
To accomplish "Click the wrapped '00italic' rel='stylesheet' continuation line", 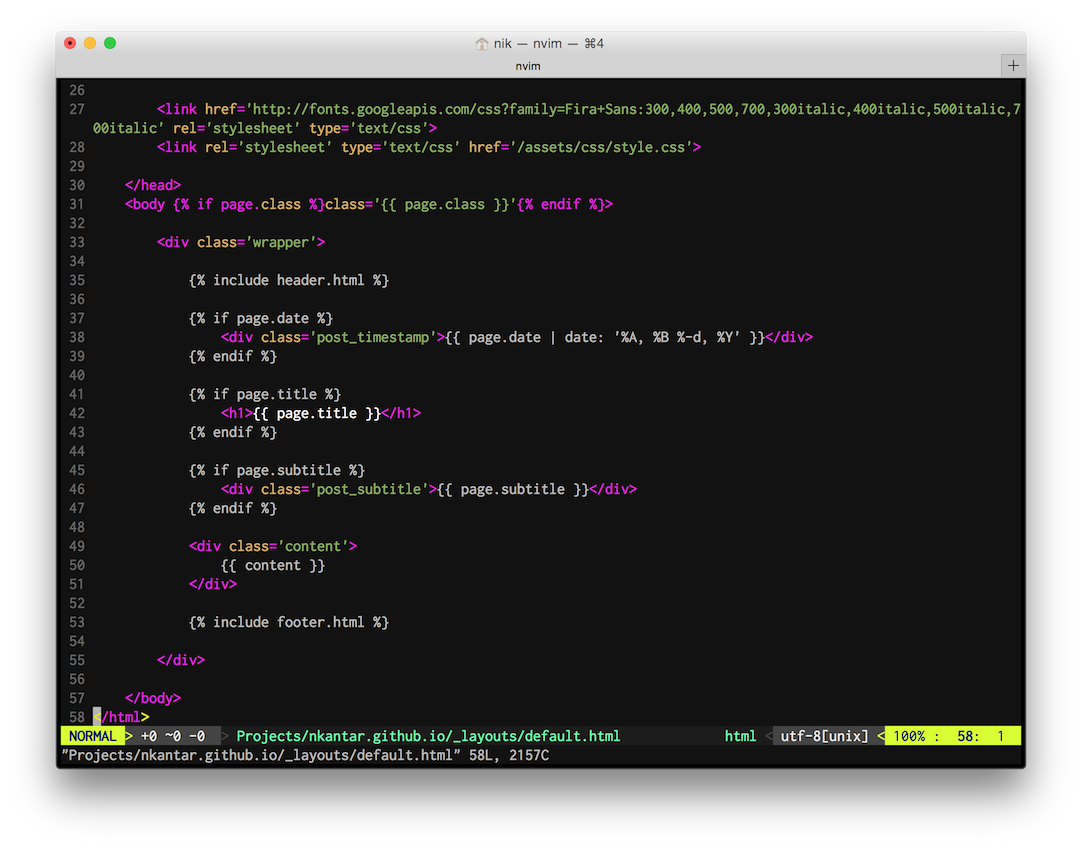I will [x=265, y=128].
